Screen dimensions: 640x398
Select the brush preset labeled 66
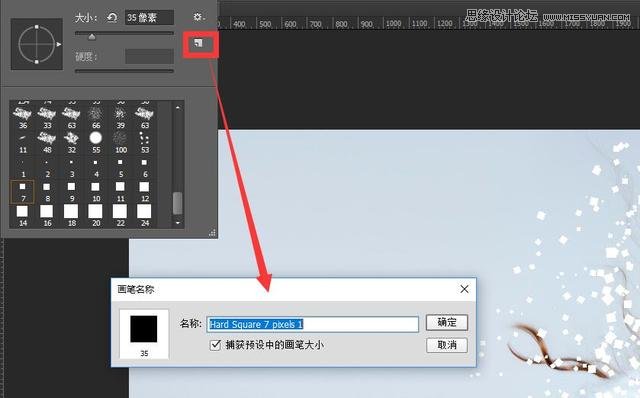click(x=96, y=117)
